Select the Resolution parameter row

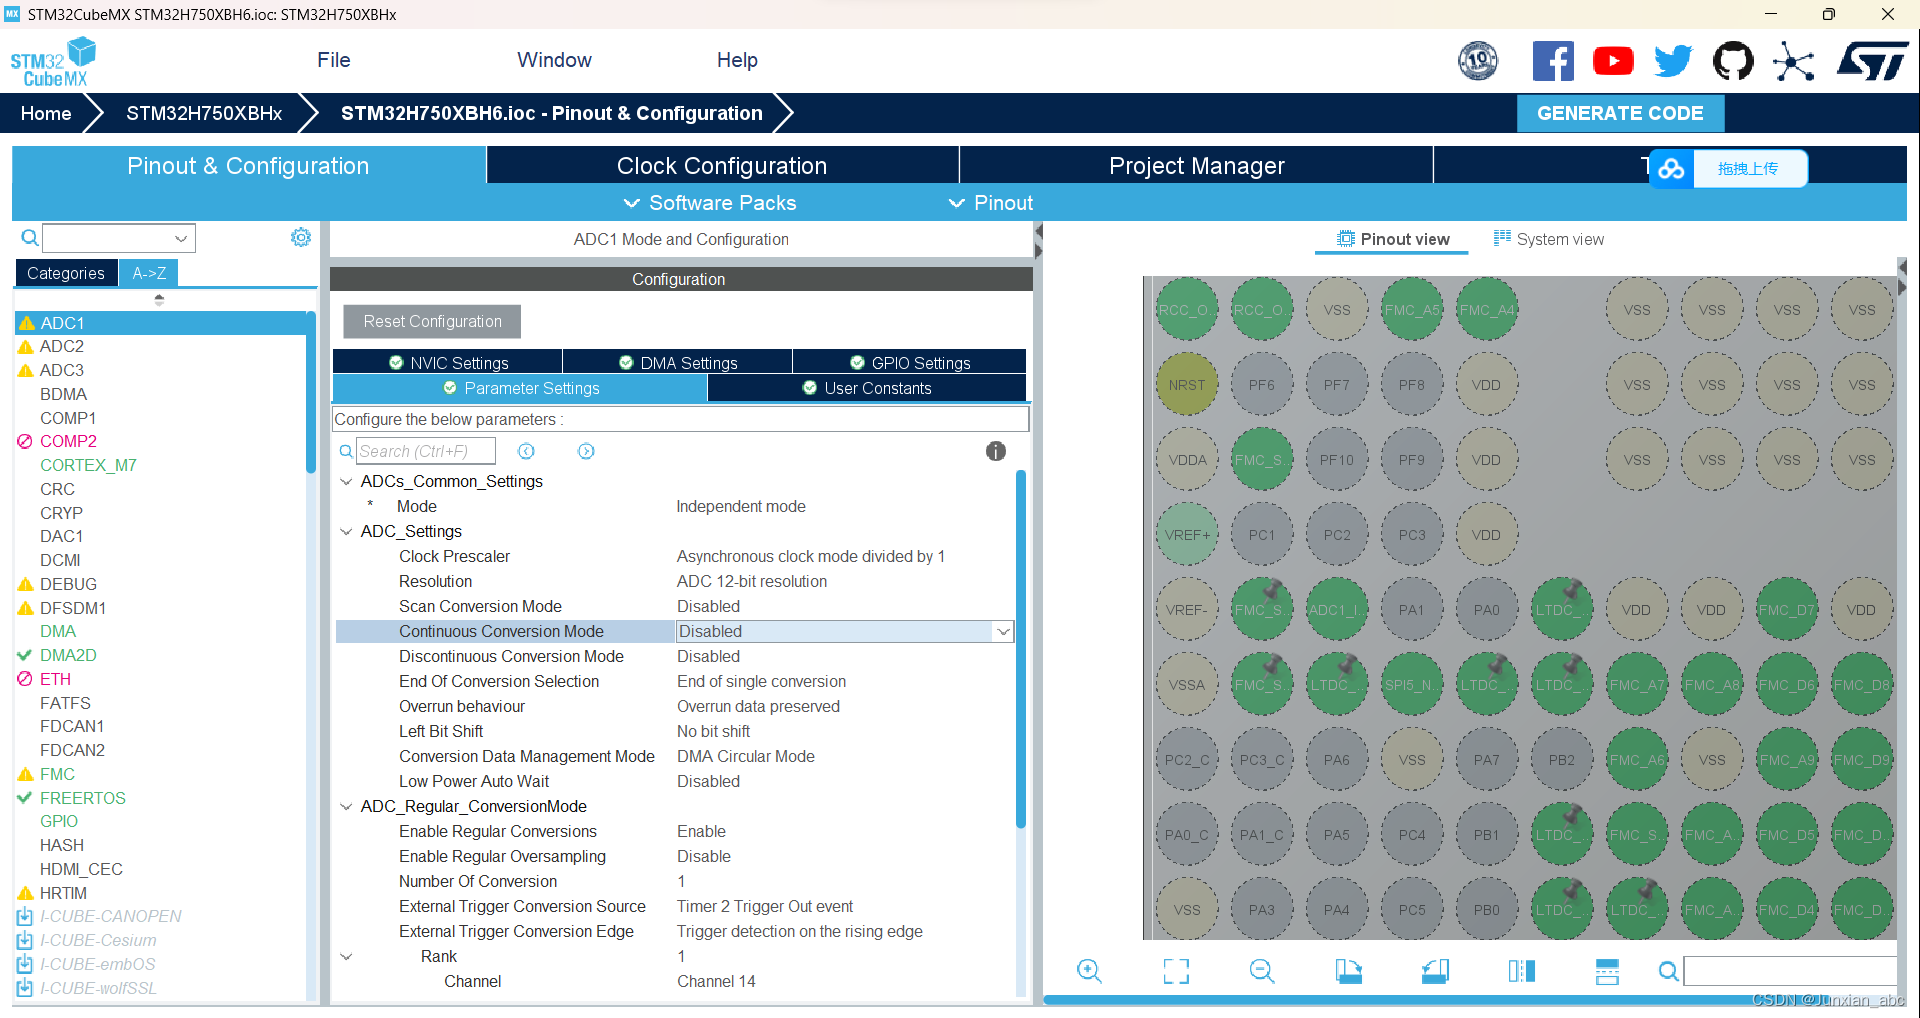click(675, 581)
